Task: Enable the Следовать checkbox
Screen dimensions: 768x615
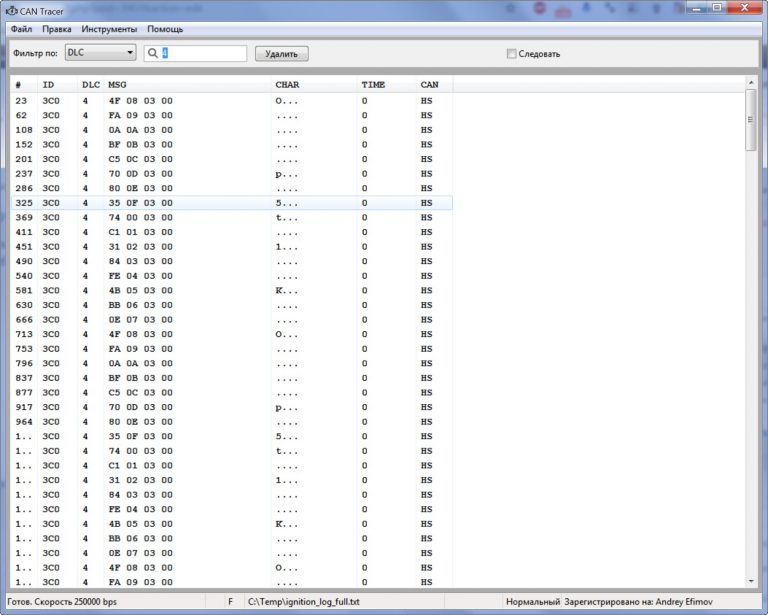Action: (511, 54)
